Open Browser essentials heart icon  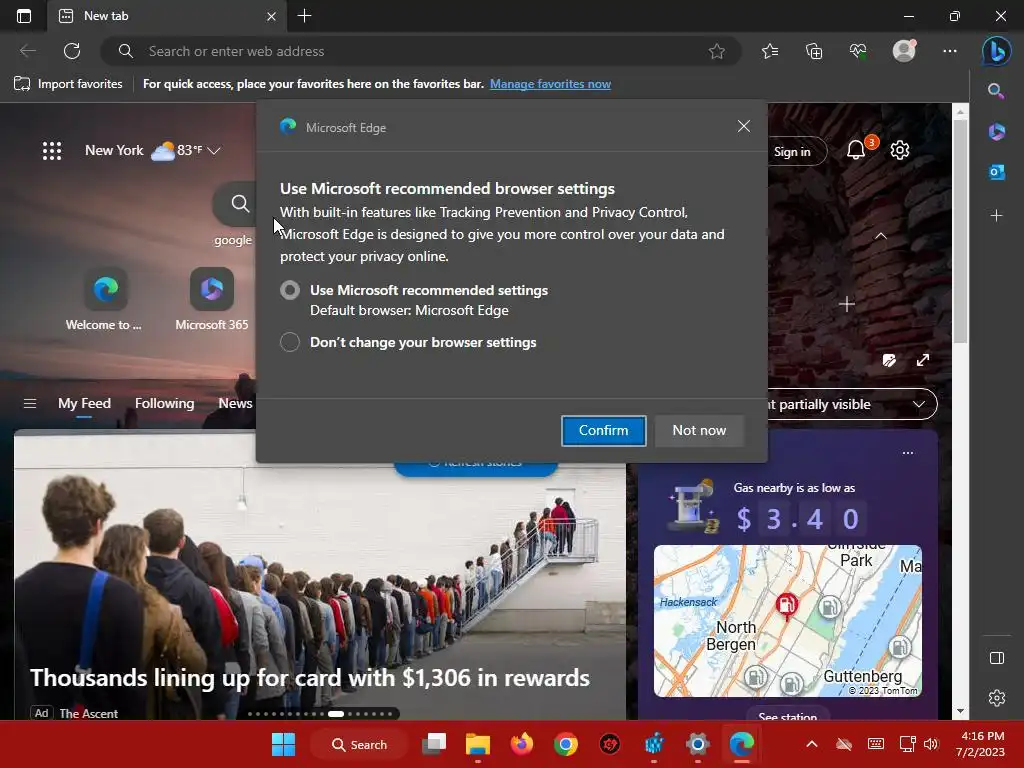tap(858, 51)
